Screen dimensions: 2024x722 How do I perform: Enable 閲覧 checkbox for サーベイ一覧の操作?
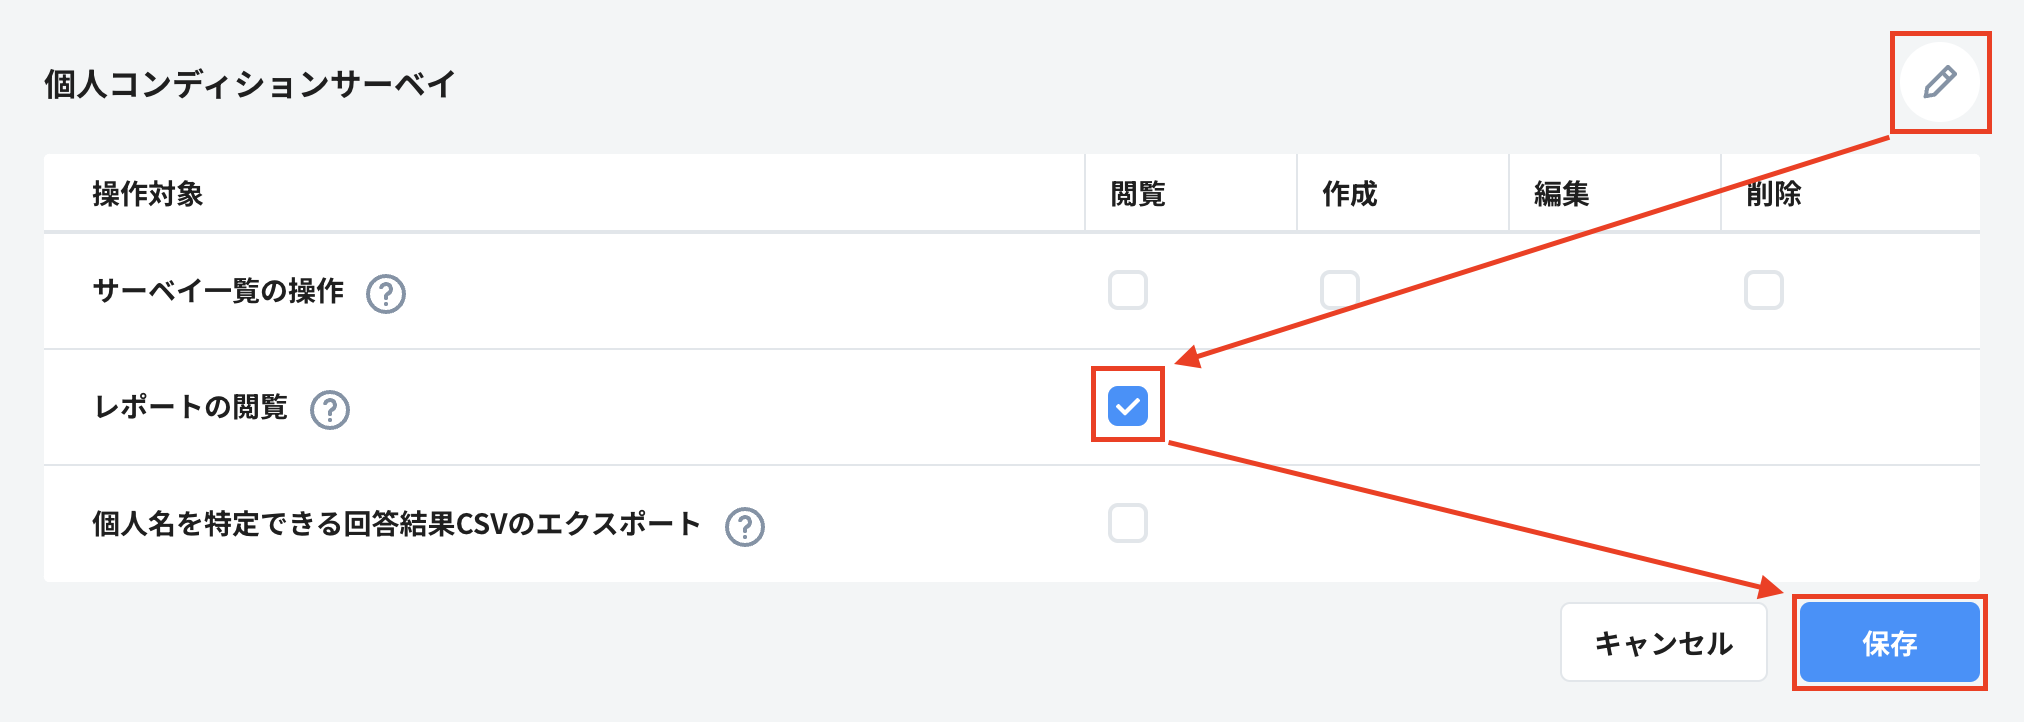1128,291
